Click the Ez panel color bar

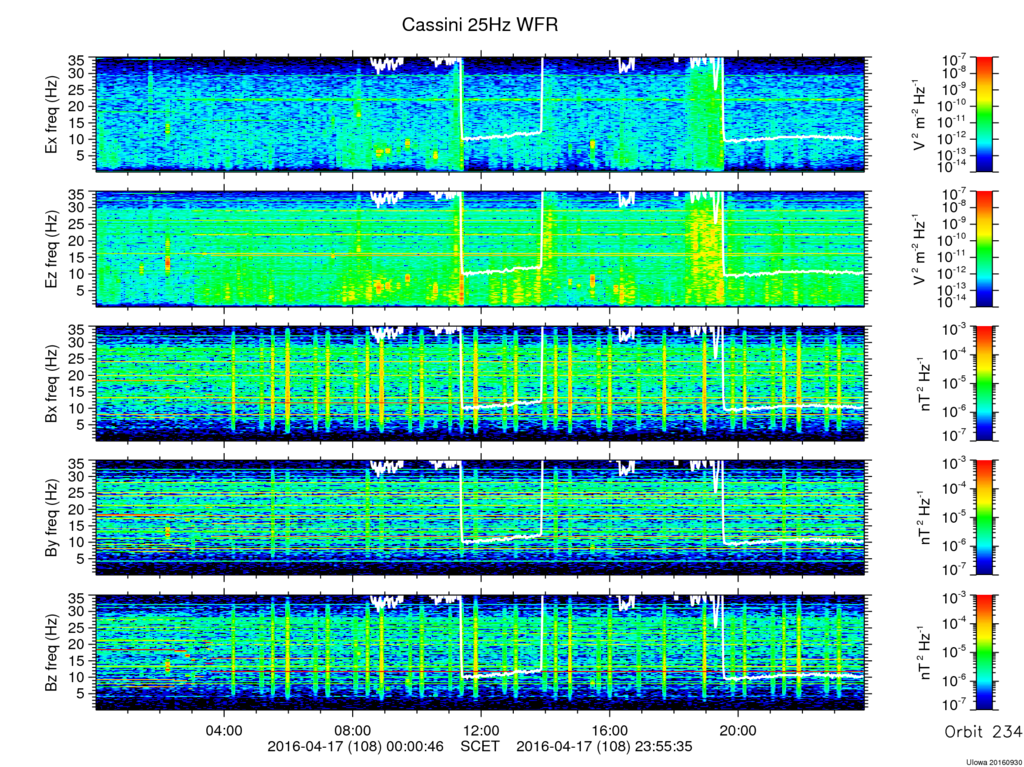[x=984, y=249]
